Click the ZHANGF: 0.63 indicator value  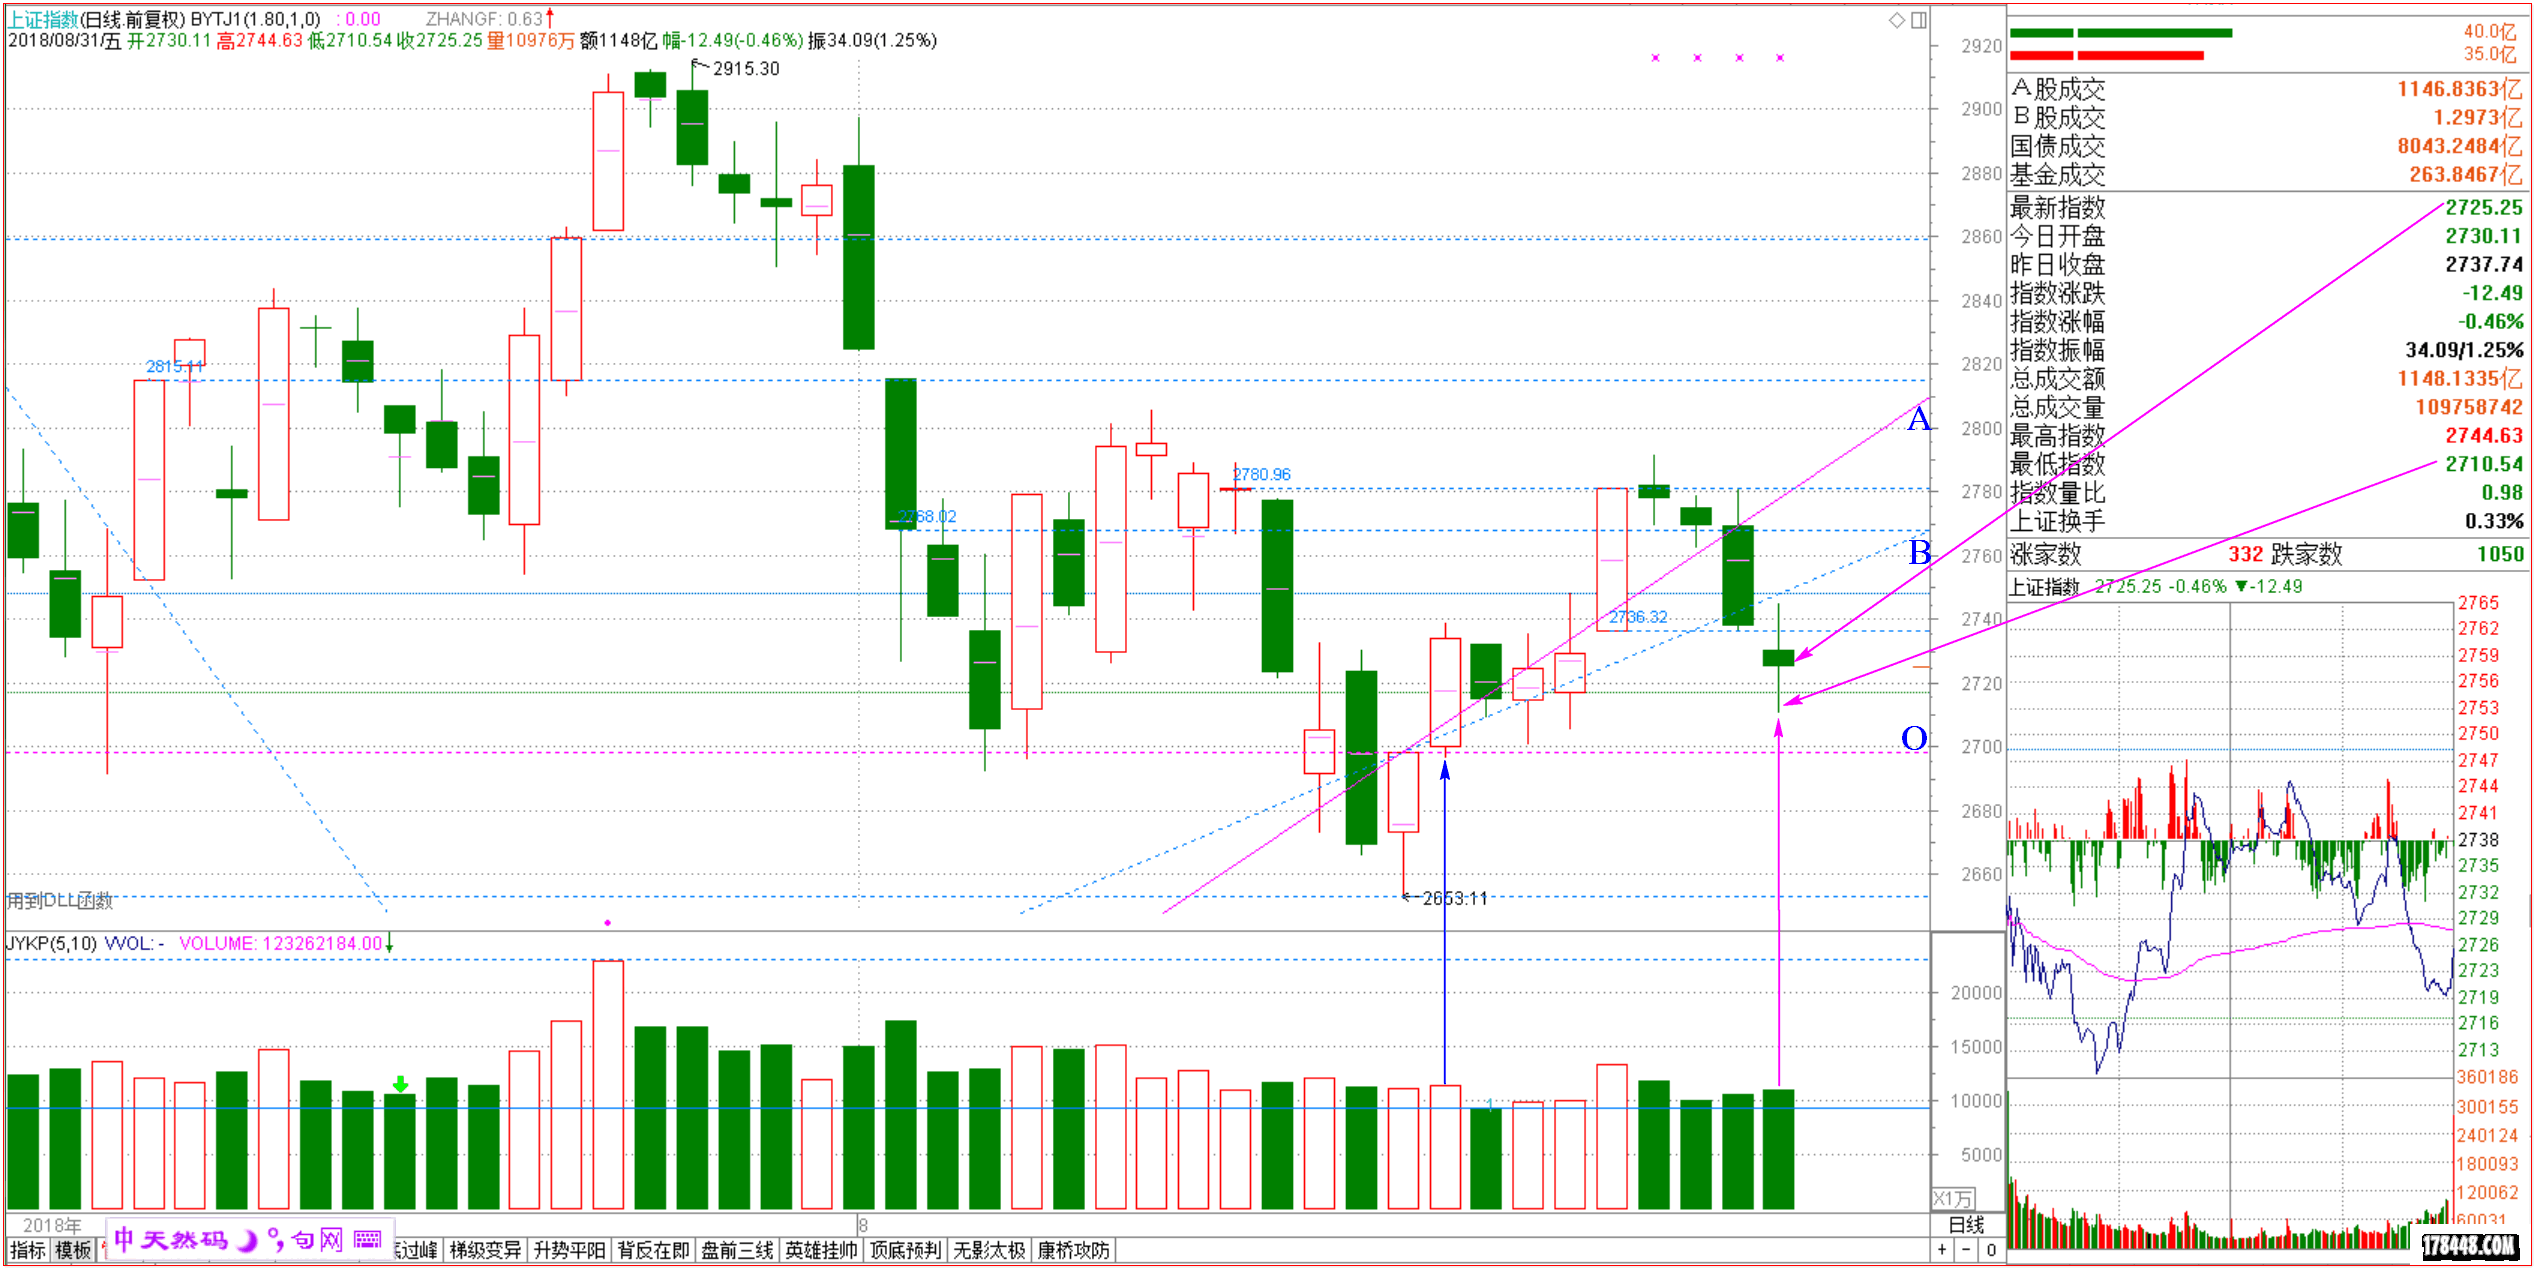[485, 19]
